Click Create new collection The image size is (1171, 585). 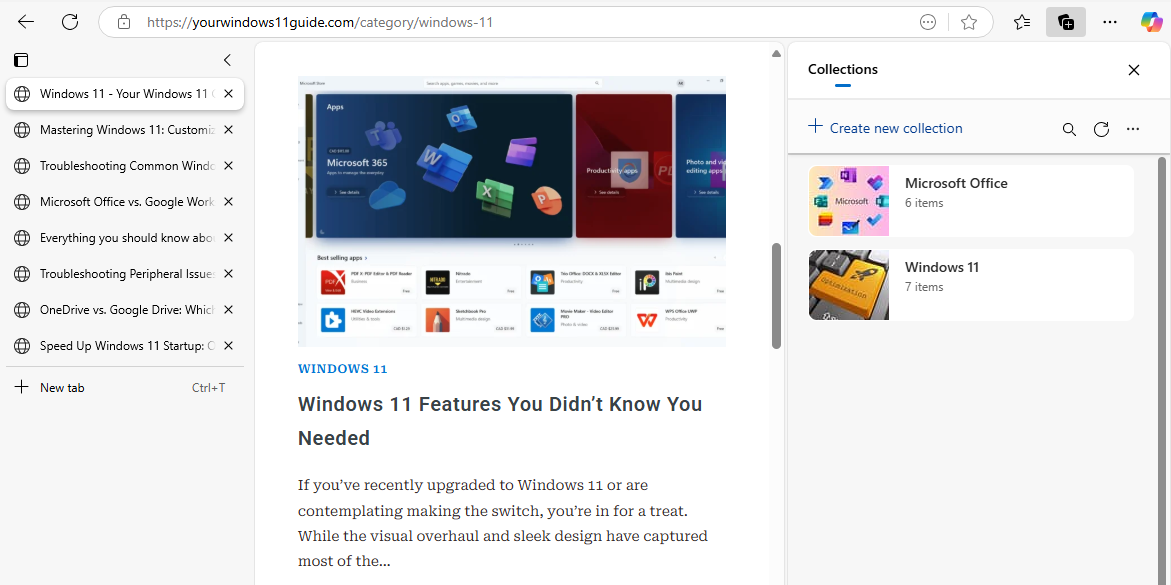(885, 128)
